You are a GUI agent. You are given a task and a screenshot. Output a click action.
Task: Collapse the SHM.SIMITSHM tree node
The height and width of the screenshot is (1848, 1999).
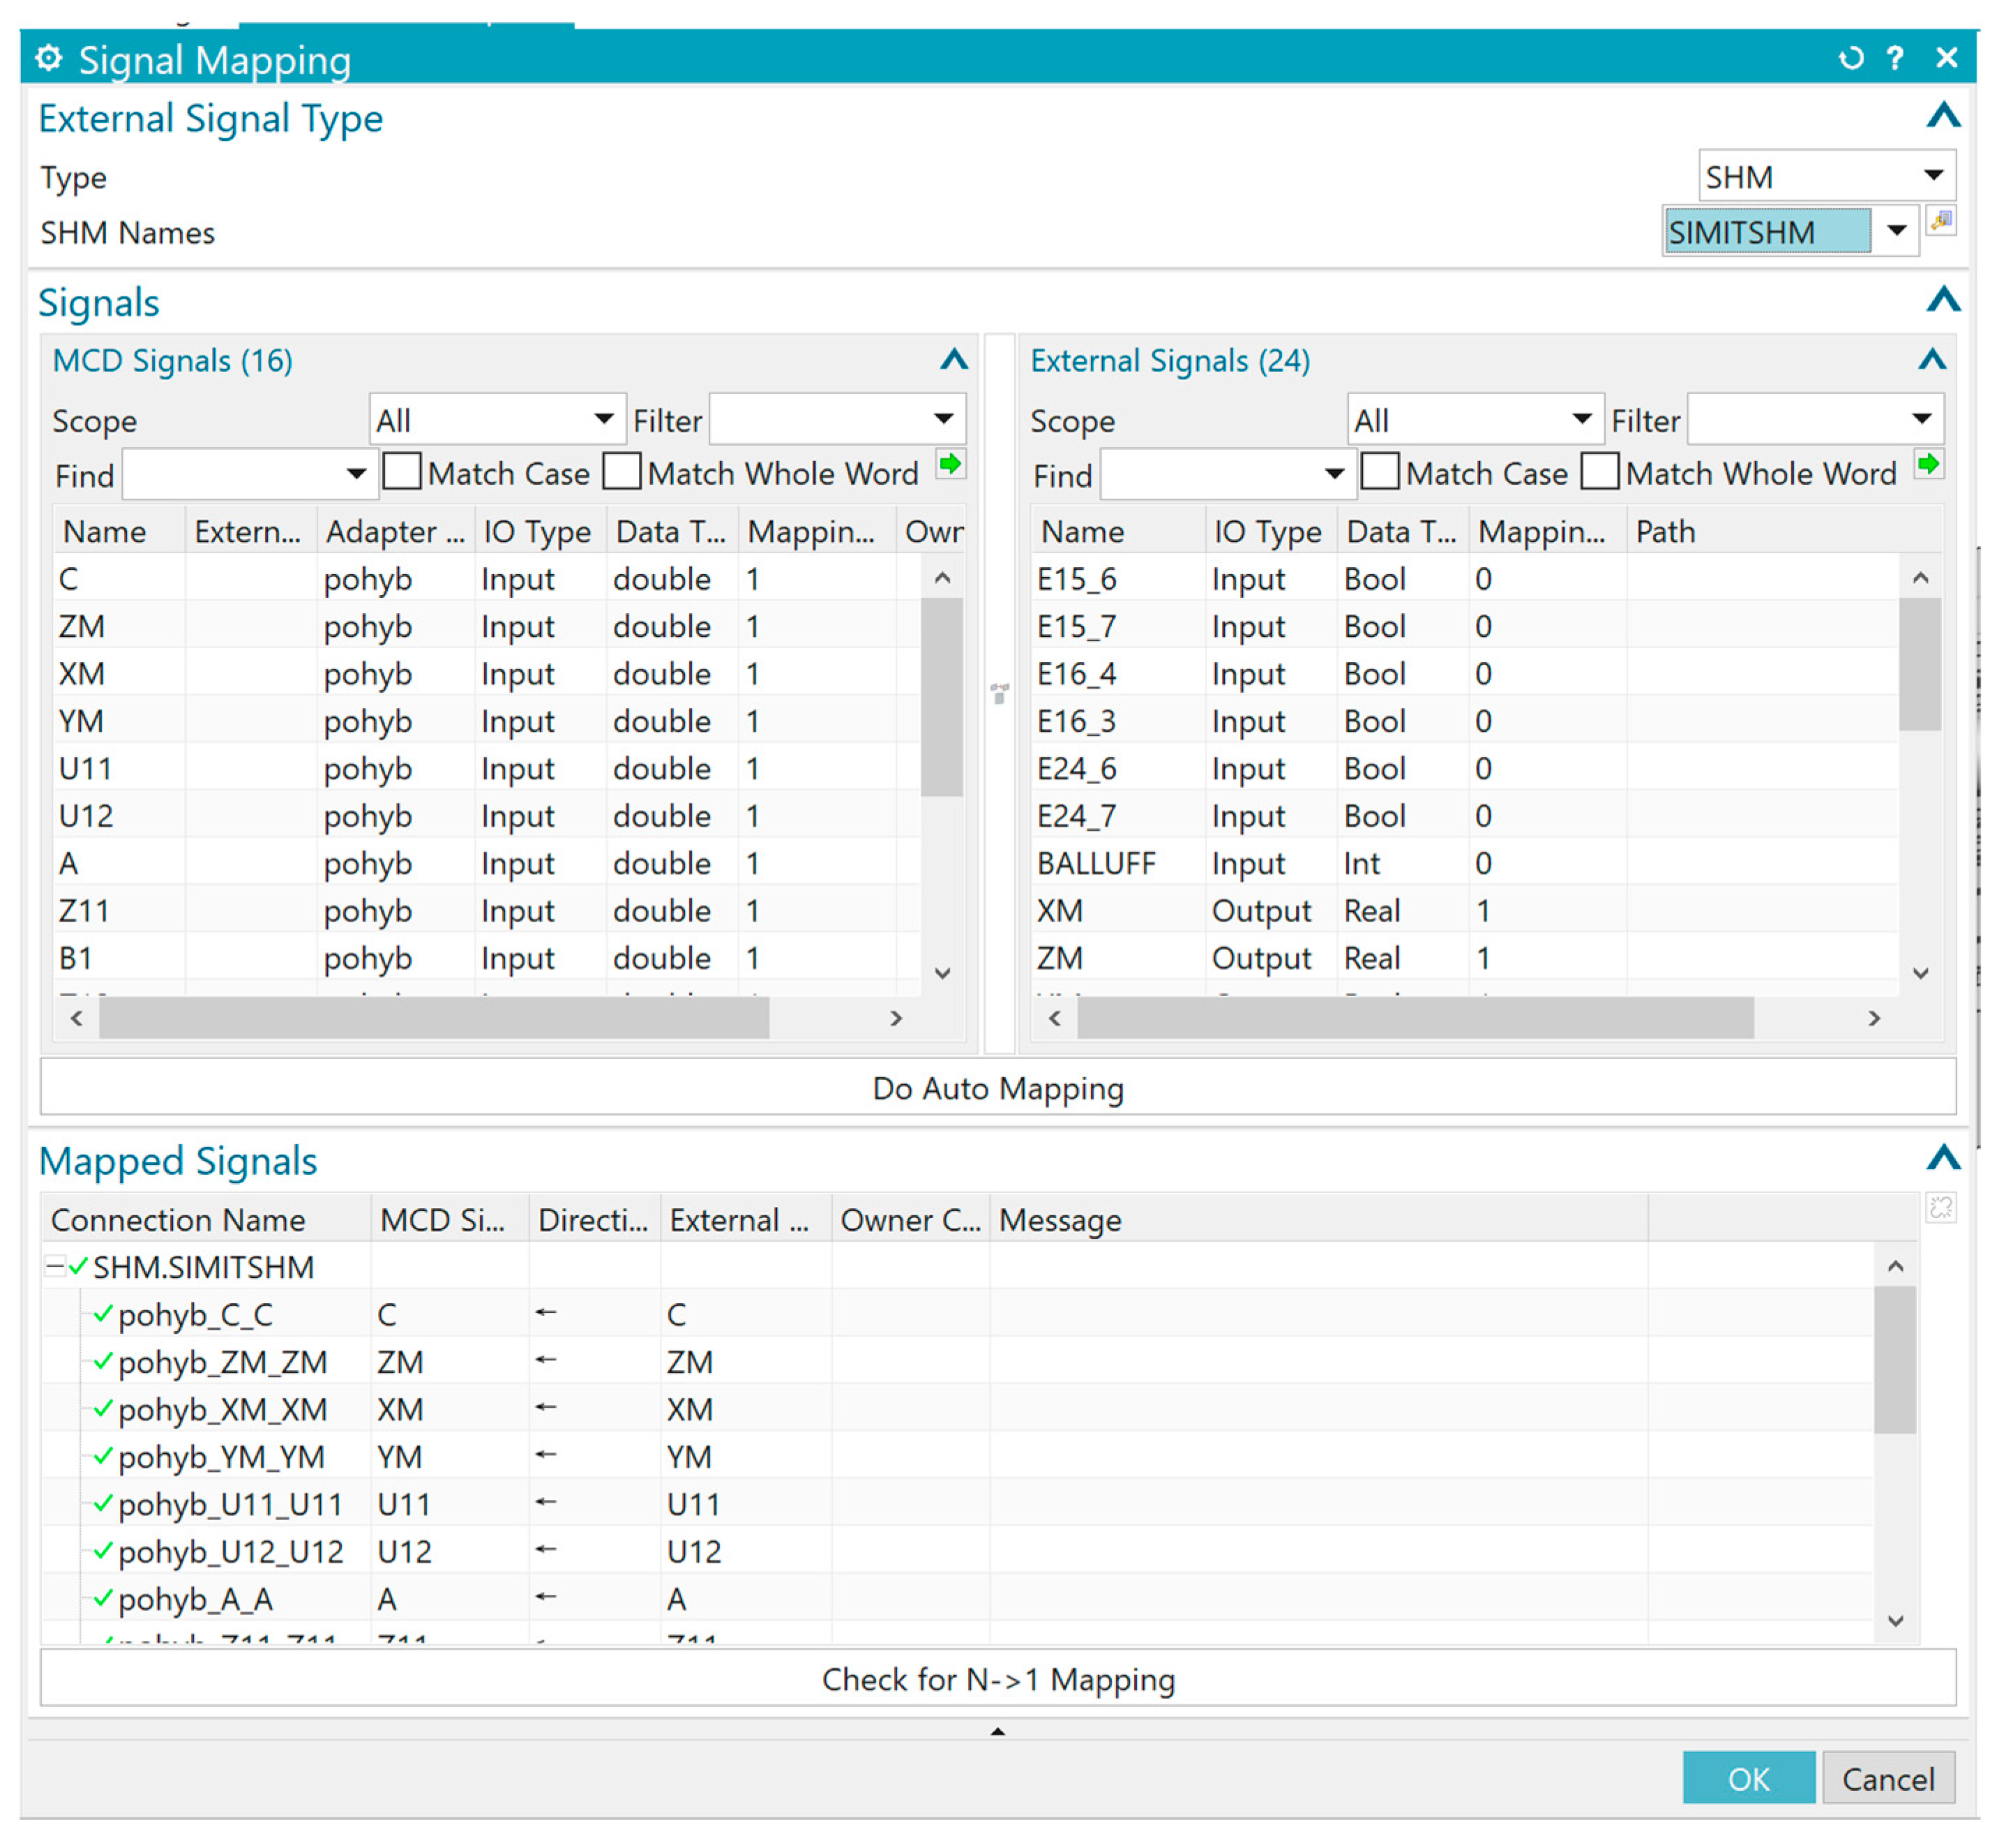click(x=55, y=1266)
